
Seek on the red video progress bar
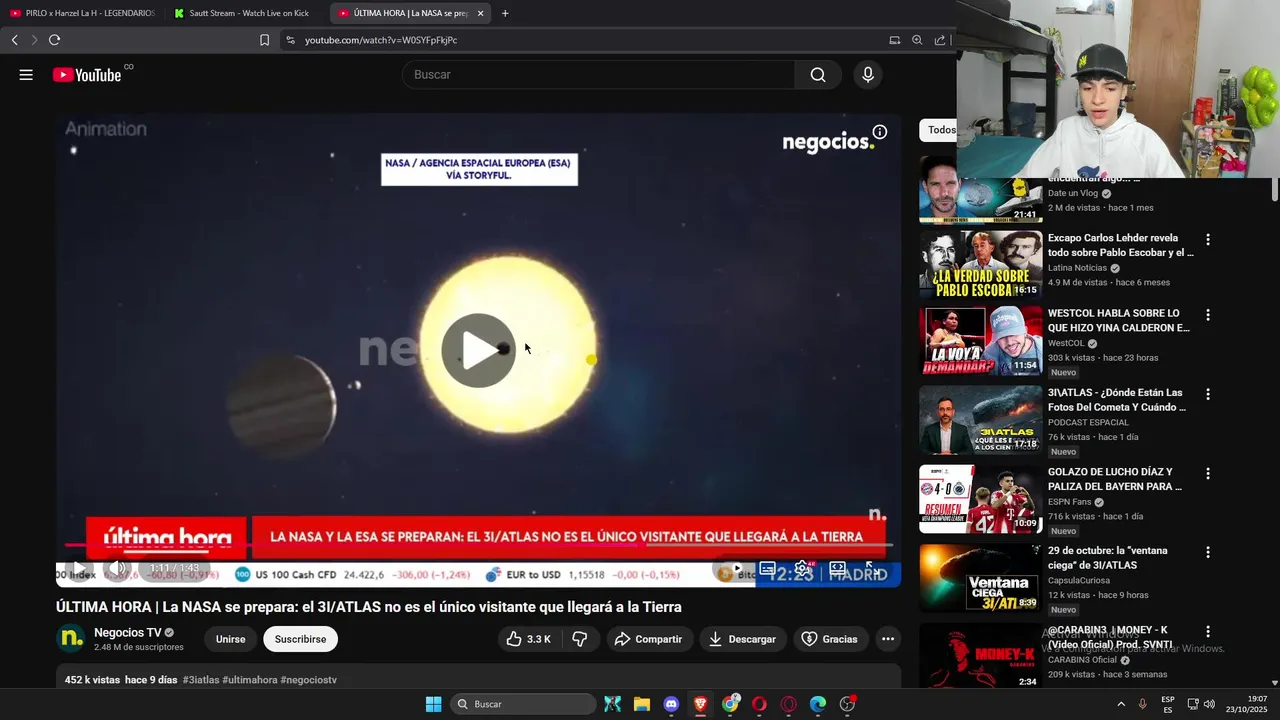click(478, 545)
